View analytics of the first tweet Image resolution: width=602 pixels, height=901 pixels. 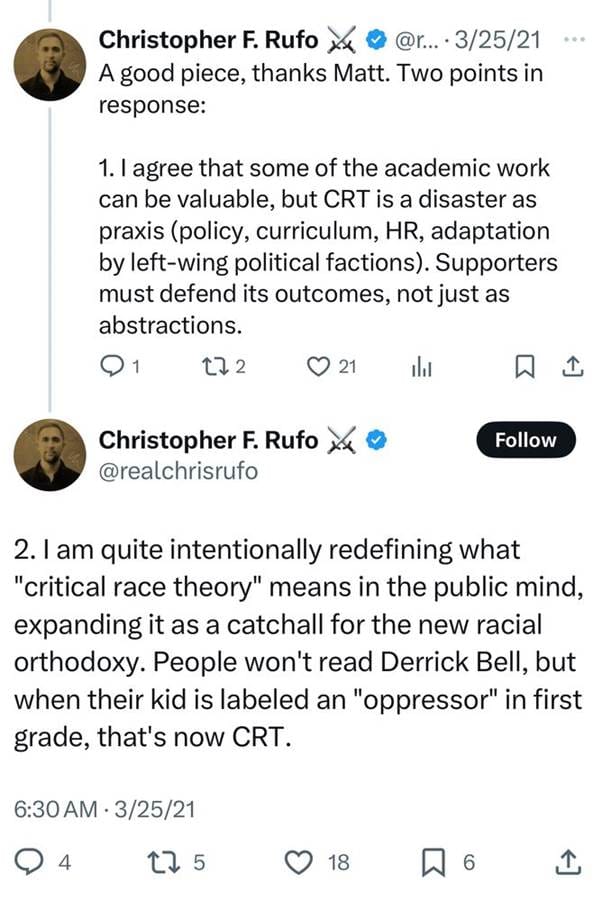420,369
